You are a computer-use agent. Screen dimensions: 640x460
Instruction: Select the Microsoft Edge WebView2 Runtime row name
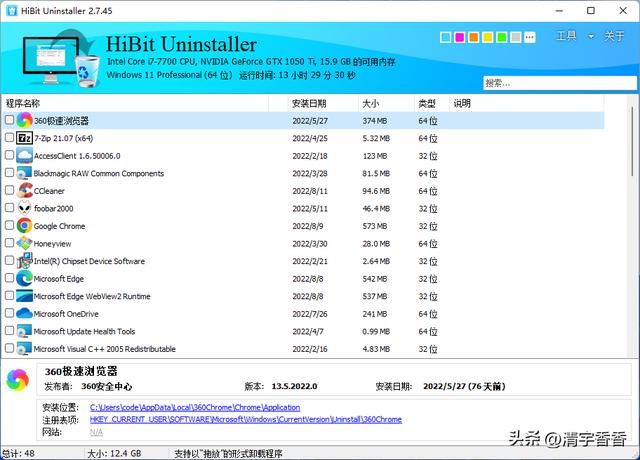click(x=92, y=296)
